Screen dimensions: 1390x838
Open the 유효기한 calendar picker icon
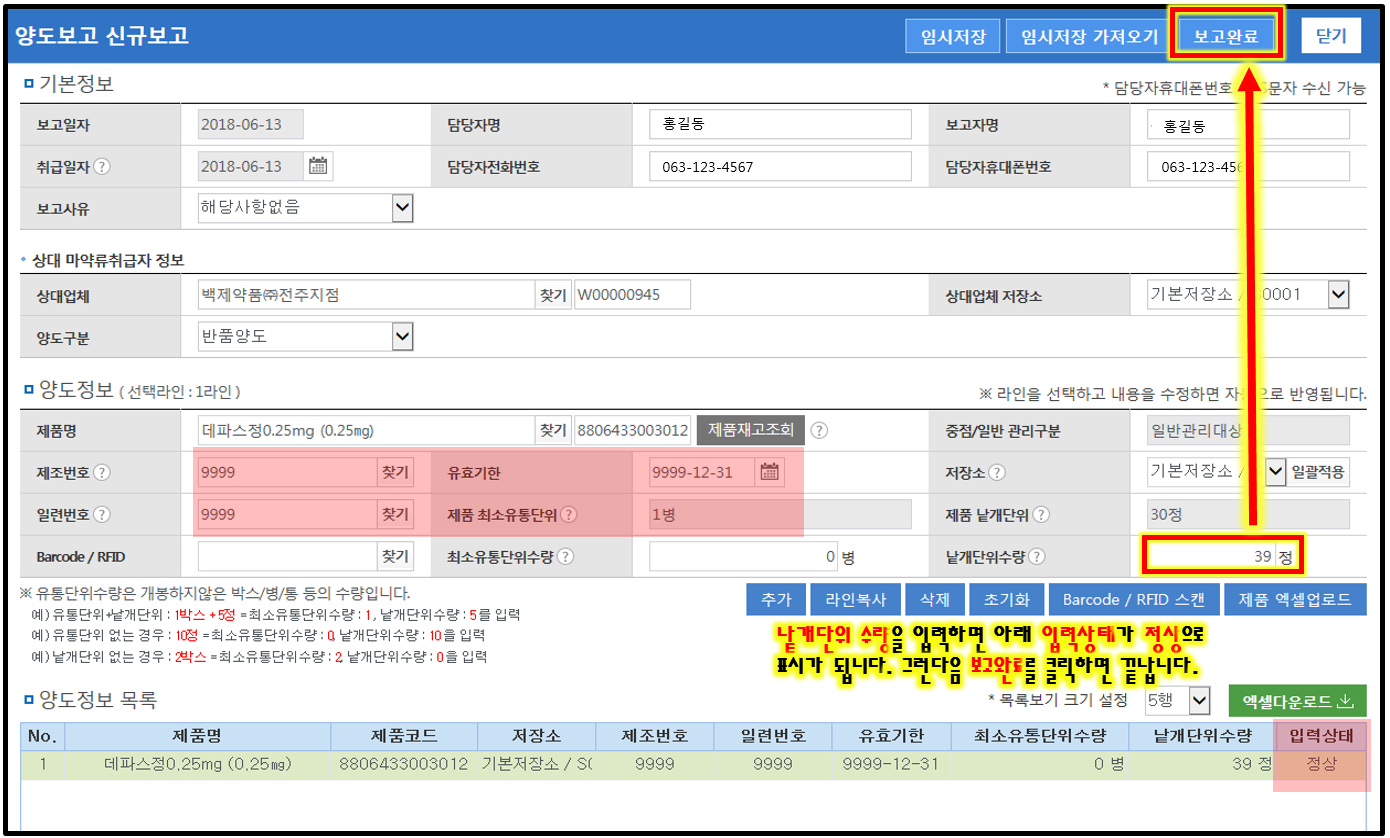(x=769, y=472)
